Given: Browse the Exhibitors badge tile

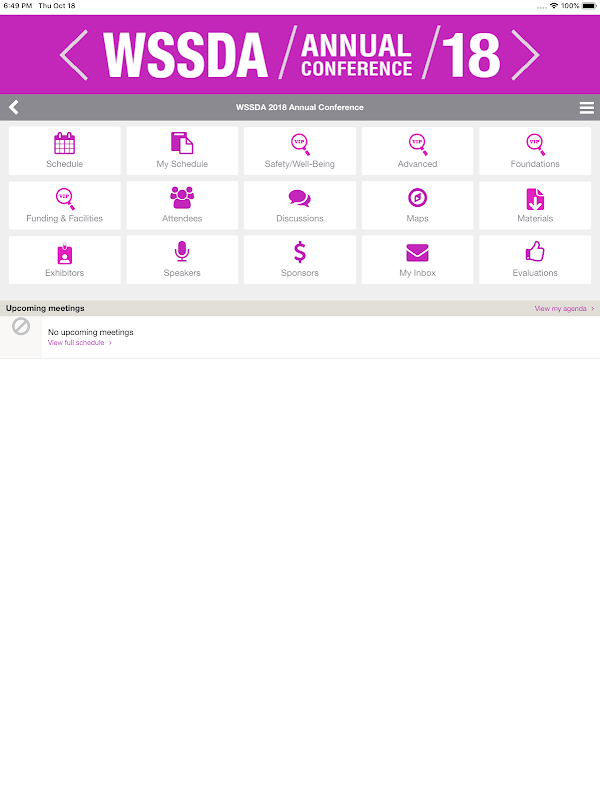Looking at the screenshot, I should [65, 260].
